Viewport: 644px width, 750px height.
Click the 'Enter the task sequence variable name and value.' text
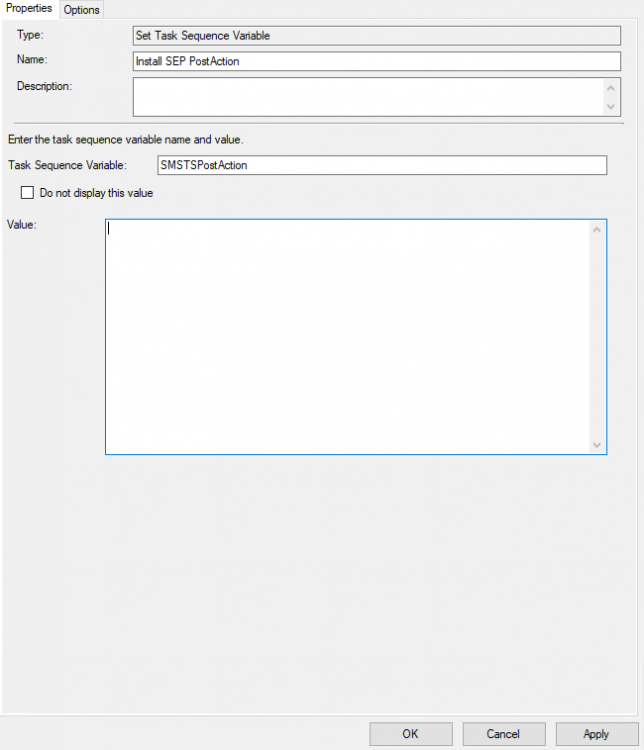click(126, 140)
